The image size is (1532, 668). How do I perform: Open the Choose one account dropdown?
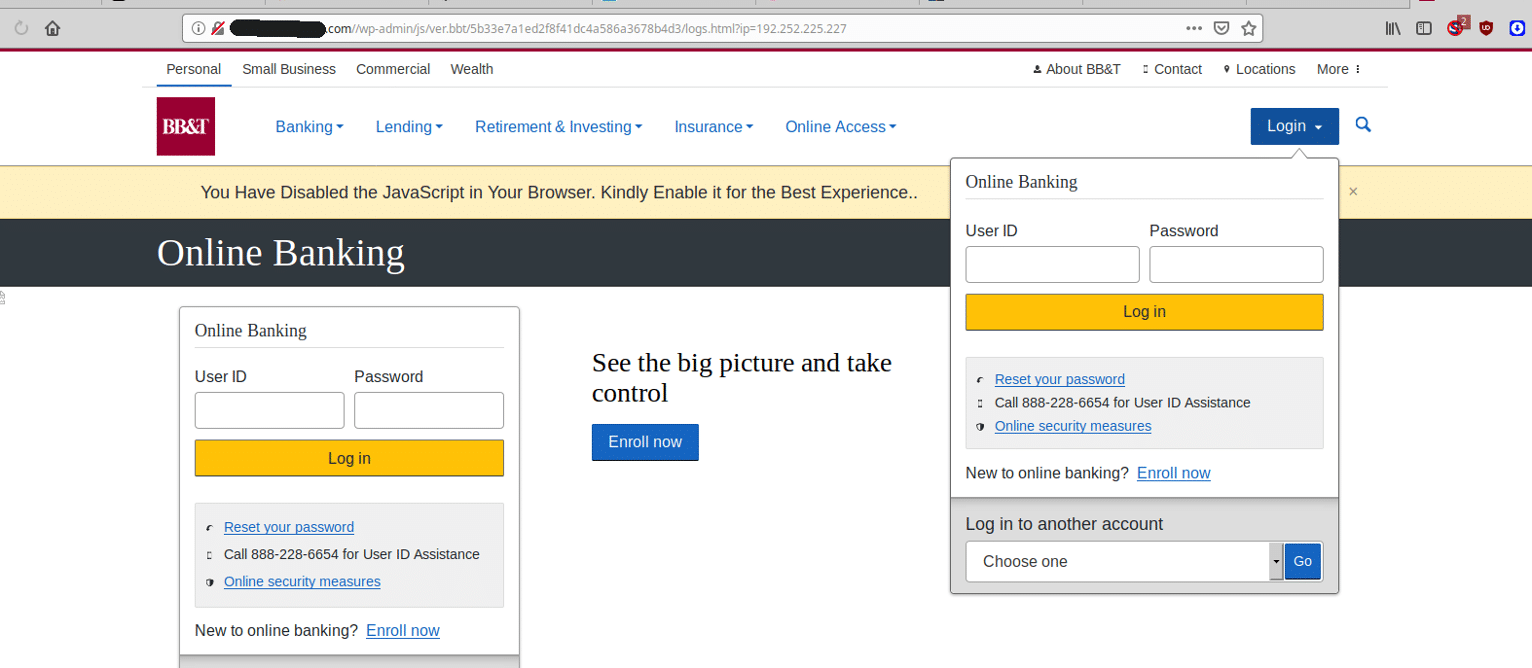click(x=1124, y=562)
